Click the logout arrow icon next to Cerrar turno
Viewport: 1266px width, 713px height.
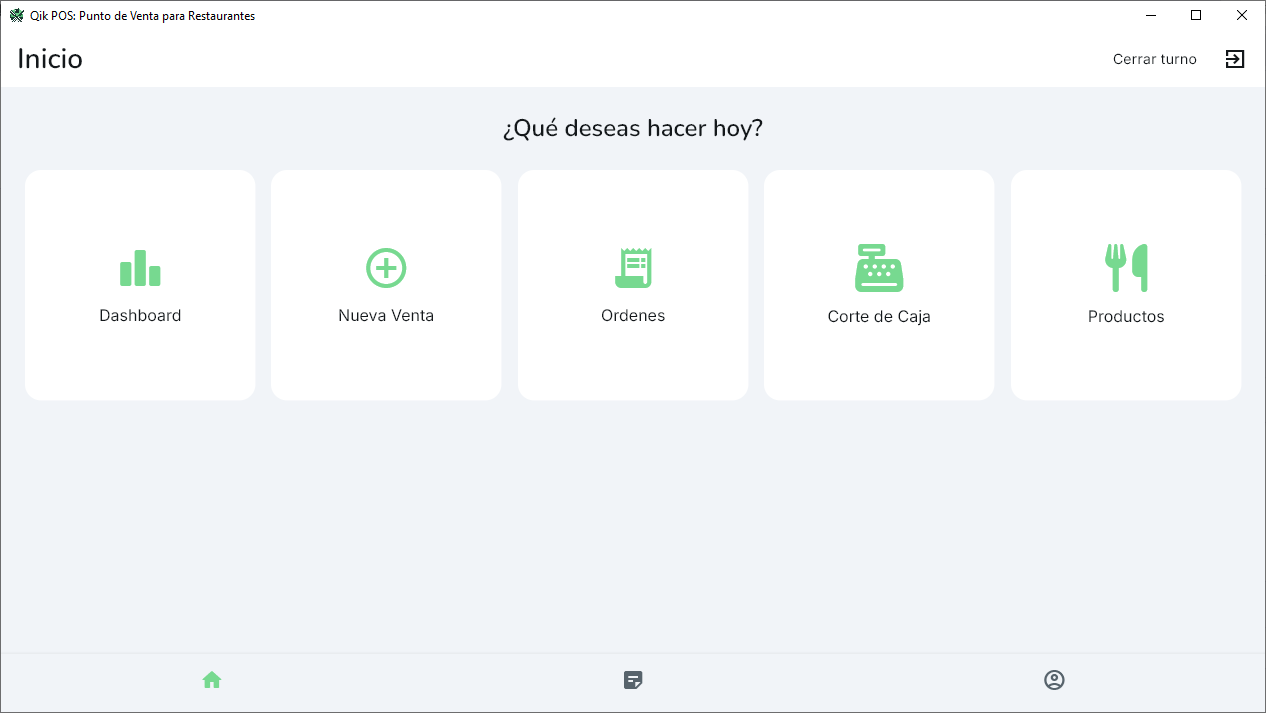pyautogui.click(x=1234, y=59)
